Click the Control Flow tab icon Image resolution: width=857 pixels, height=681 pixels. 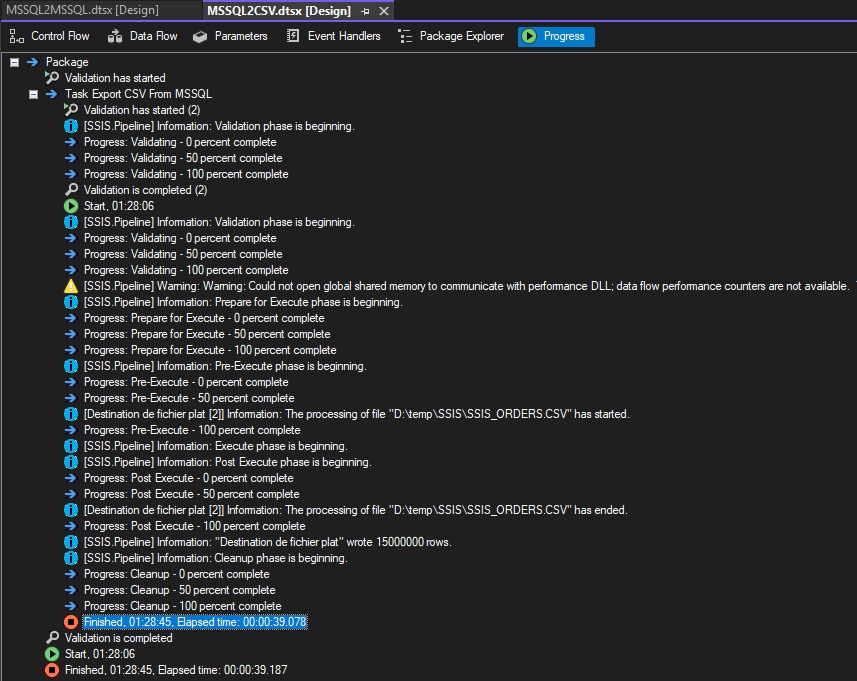(16, 36)
